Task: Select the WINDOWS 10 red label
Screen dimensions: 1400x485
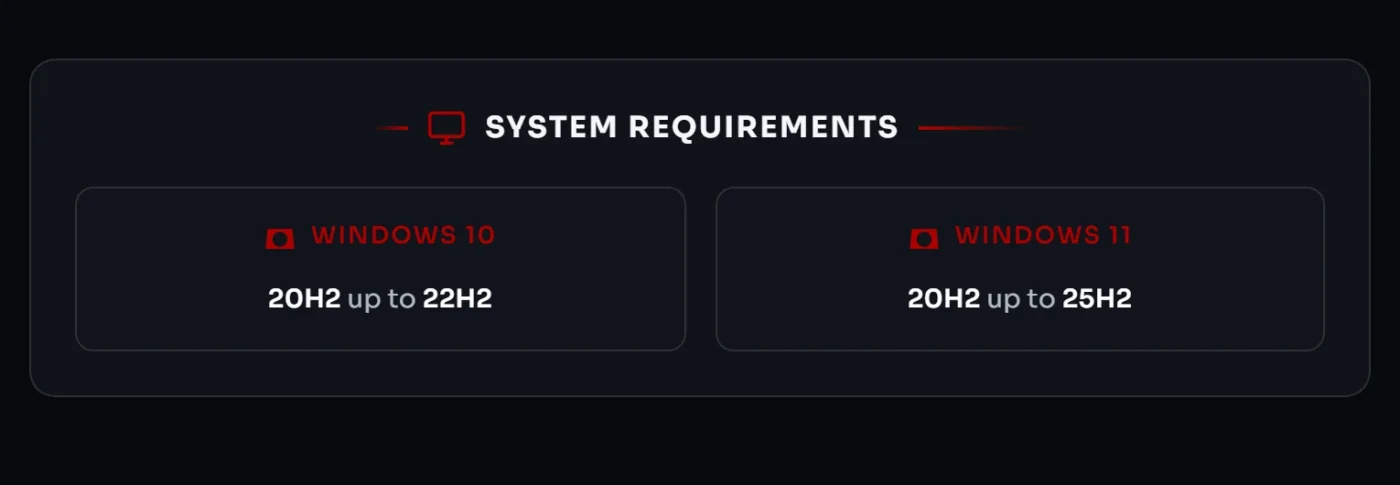Action: coord(403,235)
